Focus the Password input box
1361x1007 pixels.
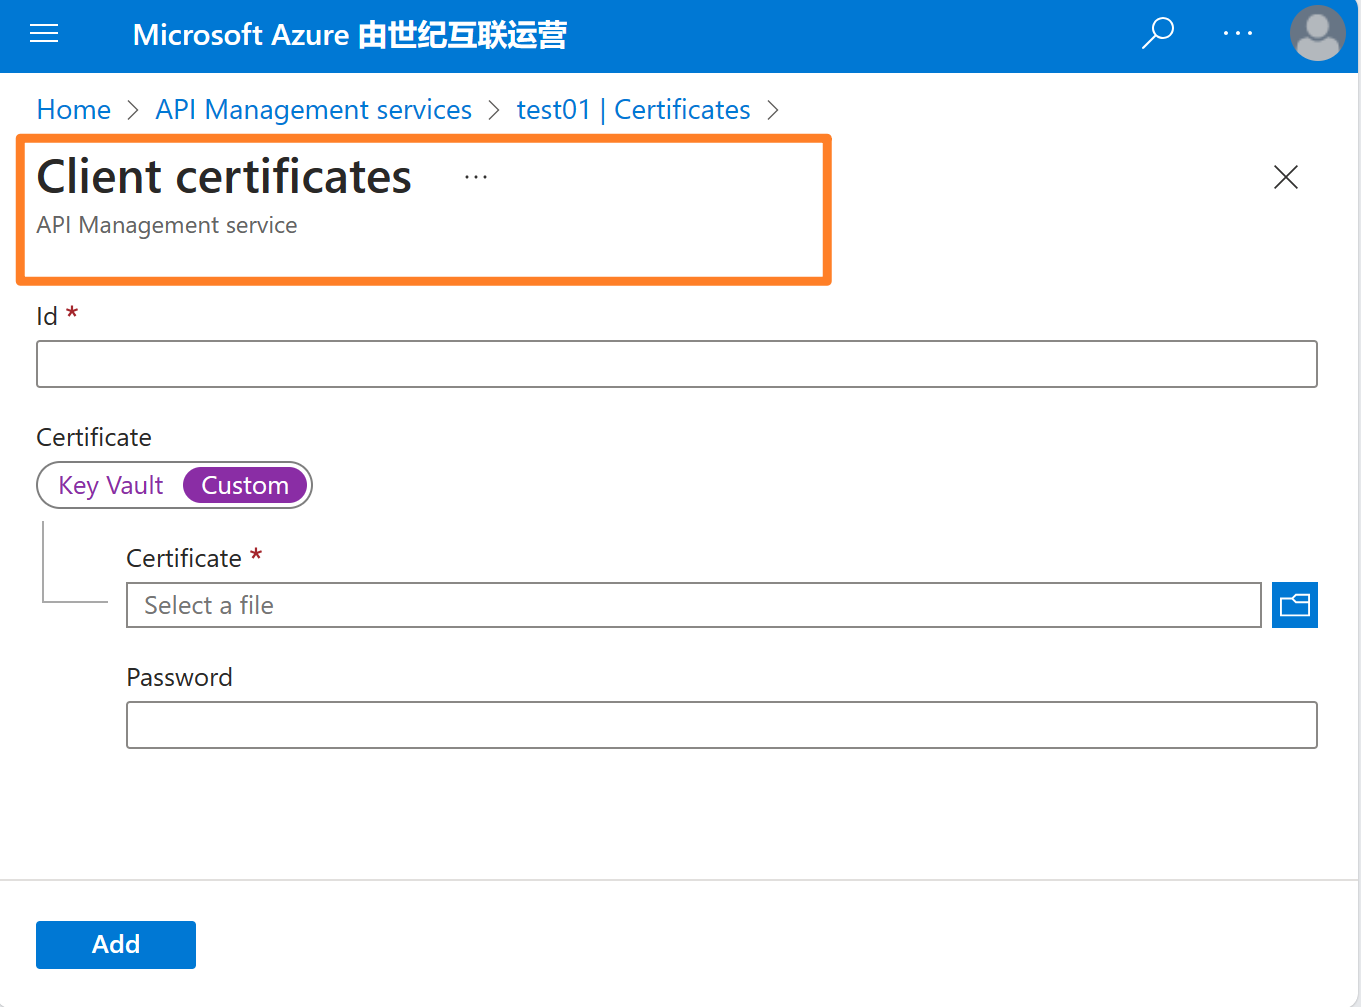[721, 725]
